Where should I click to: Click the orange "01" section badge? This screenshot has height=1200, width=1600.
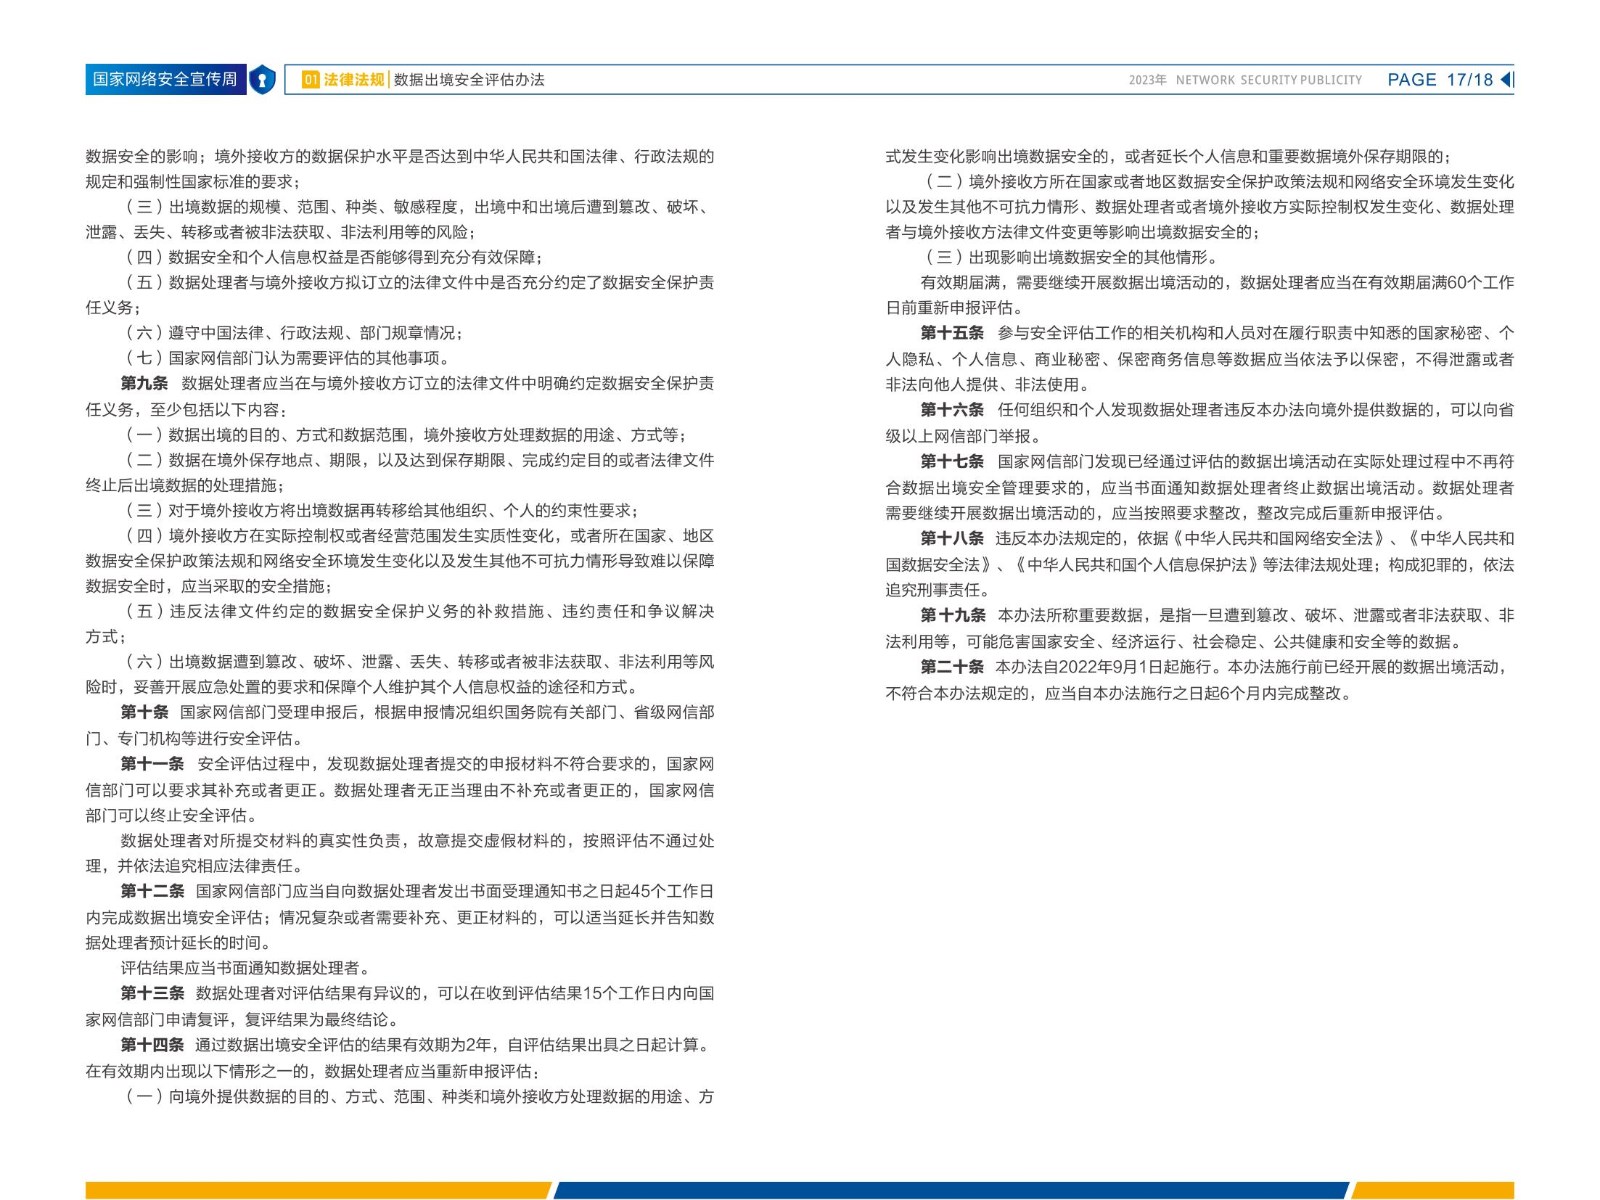310,80
